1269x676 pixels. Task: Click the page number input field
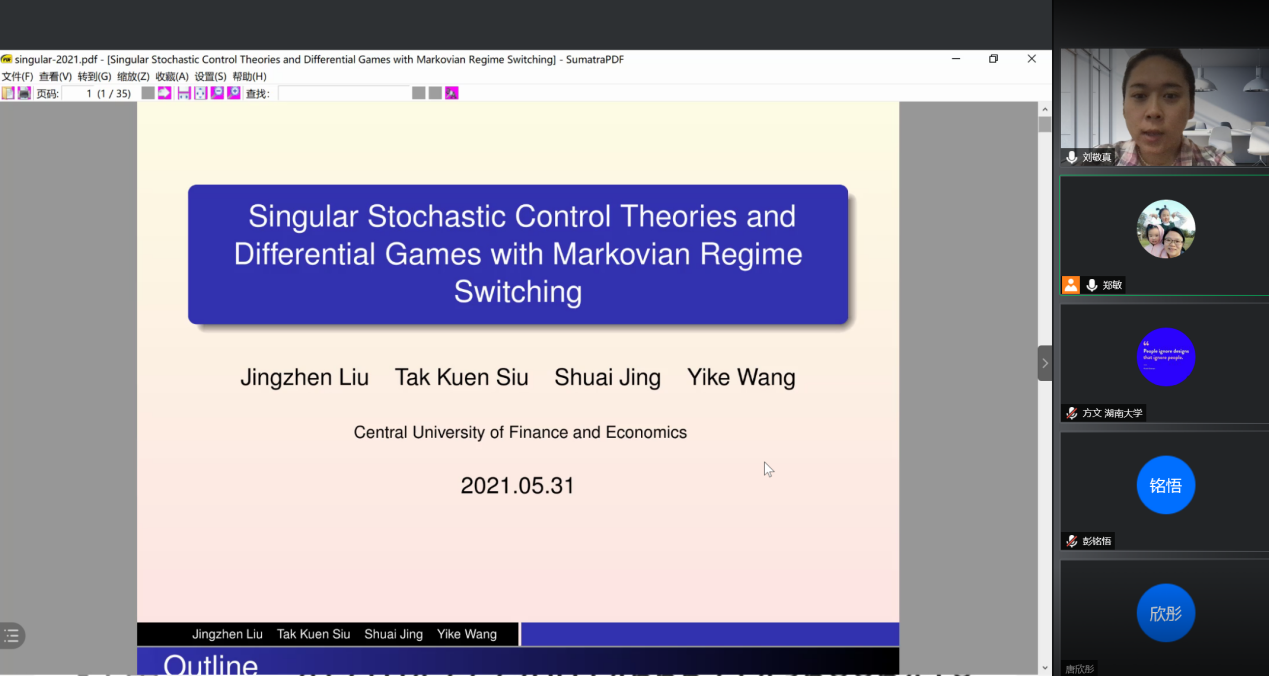coord(97,93)
